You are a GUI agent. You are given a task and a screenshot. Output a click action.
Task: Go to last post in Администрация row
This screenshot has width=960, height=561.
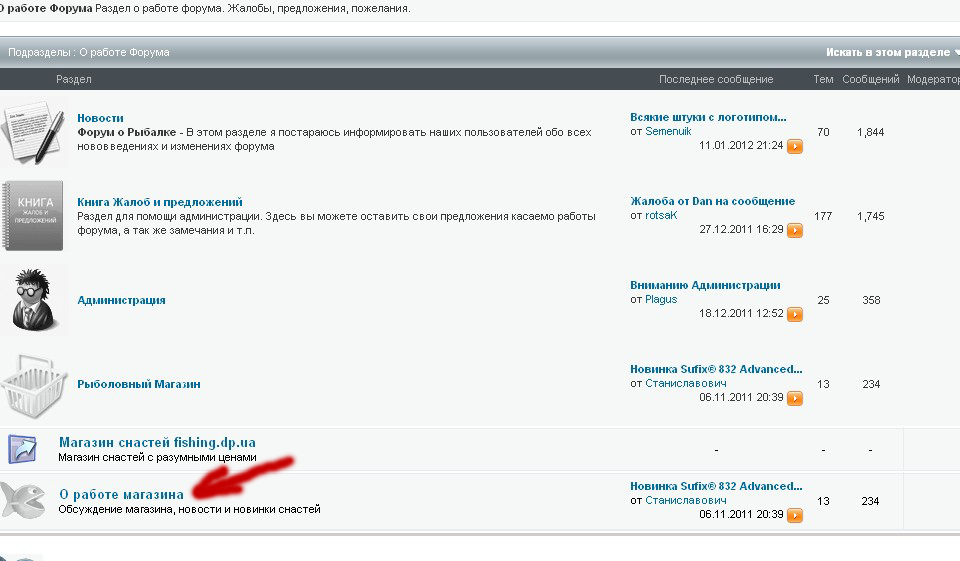[x=795, y=314]
